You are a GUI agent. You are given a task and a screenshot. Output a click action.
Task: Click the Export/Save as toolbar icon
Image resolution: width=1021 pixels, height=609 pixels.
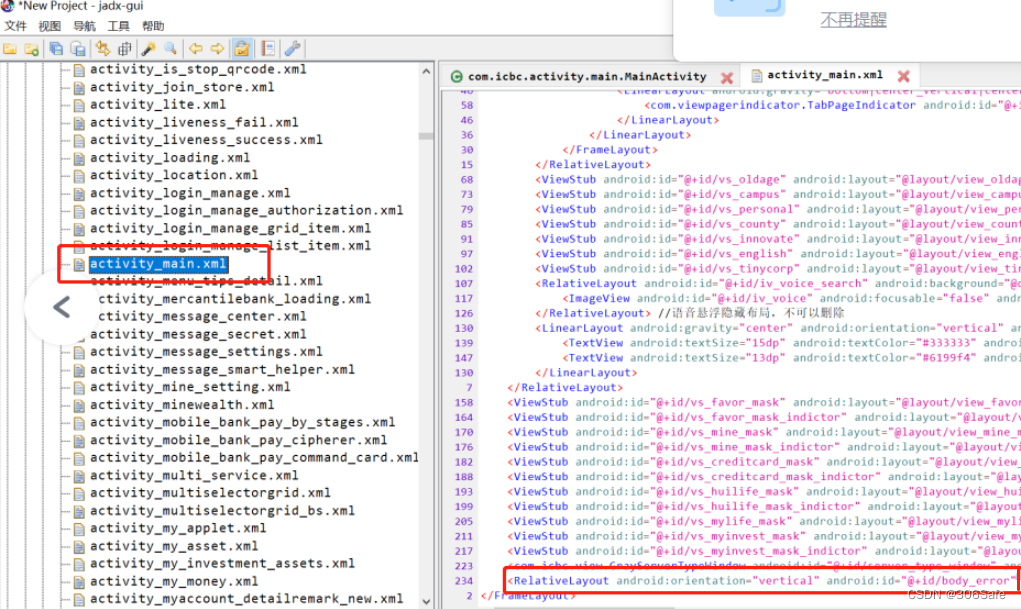(78, 49)
